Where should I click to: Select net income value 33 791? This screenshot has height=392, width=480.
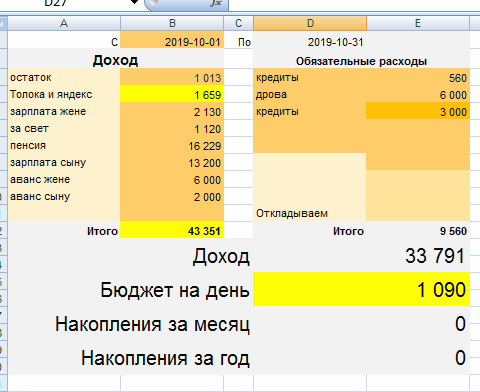coord(435,256)
